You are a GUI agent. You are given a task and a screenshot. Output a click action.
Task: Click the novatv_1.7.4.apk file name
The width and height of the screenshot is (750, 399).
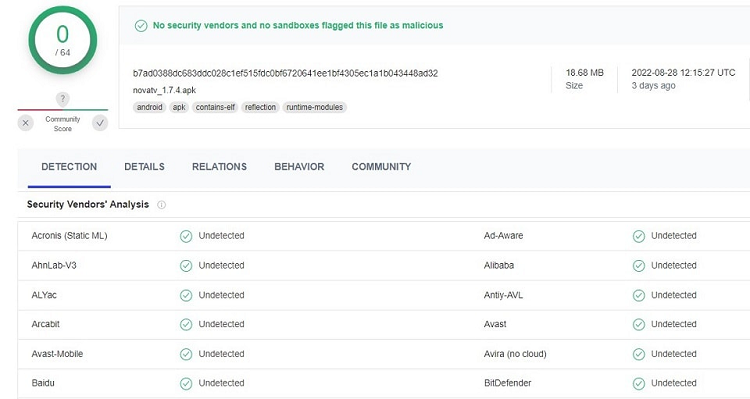coord(165,90)
